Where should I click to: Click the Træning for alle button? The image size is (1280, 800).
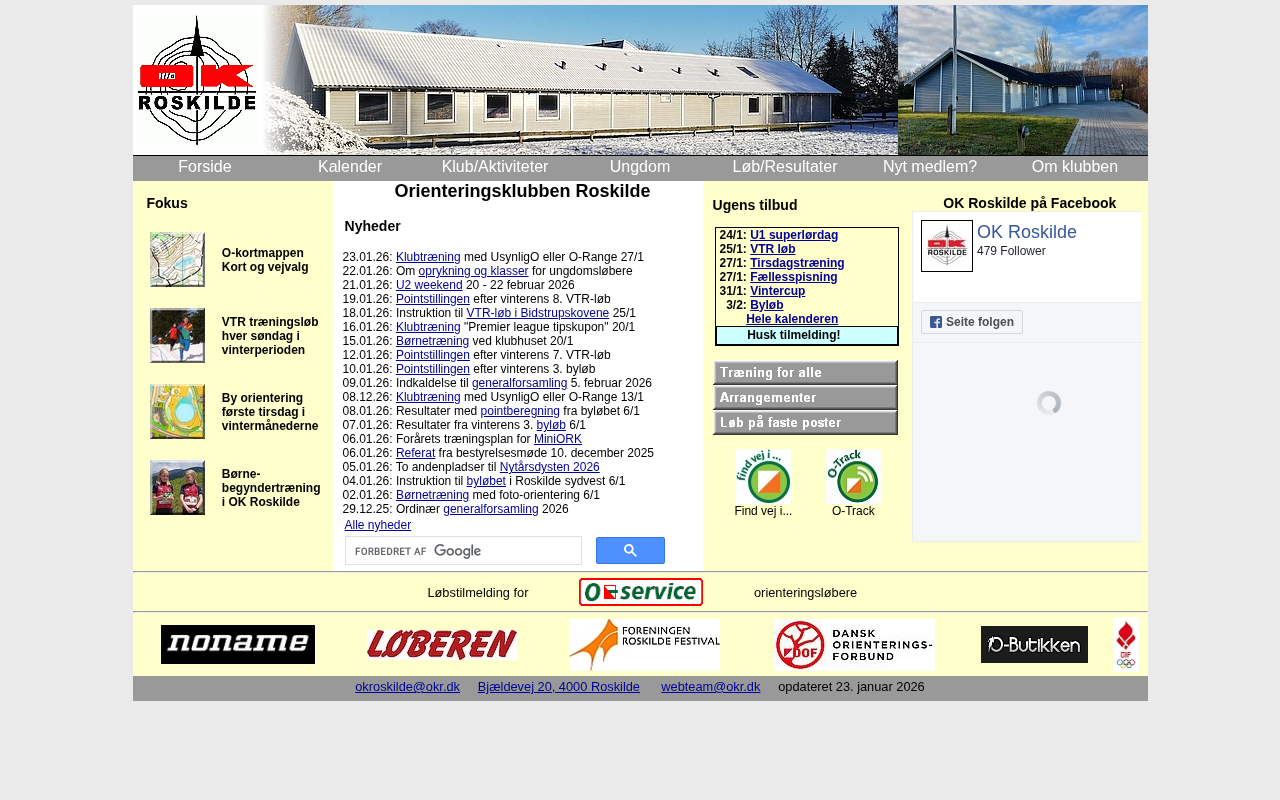pos(805,373)
